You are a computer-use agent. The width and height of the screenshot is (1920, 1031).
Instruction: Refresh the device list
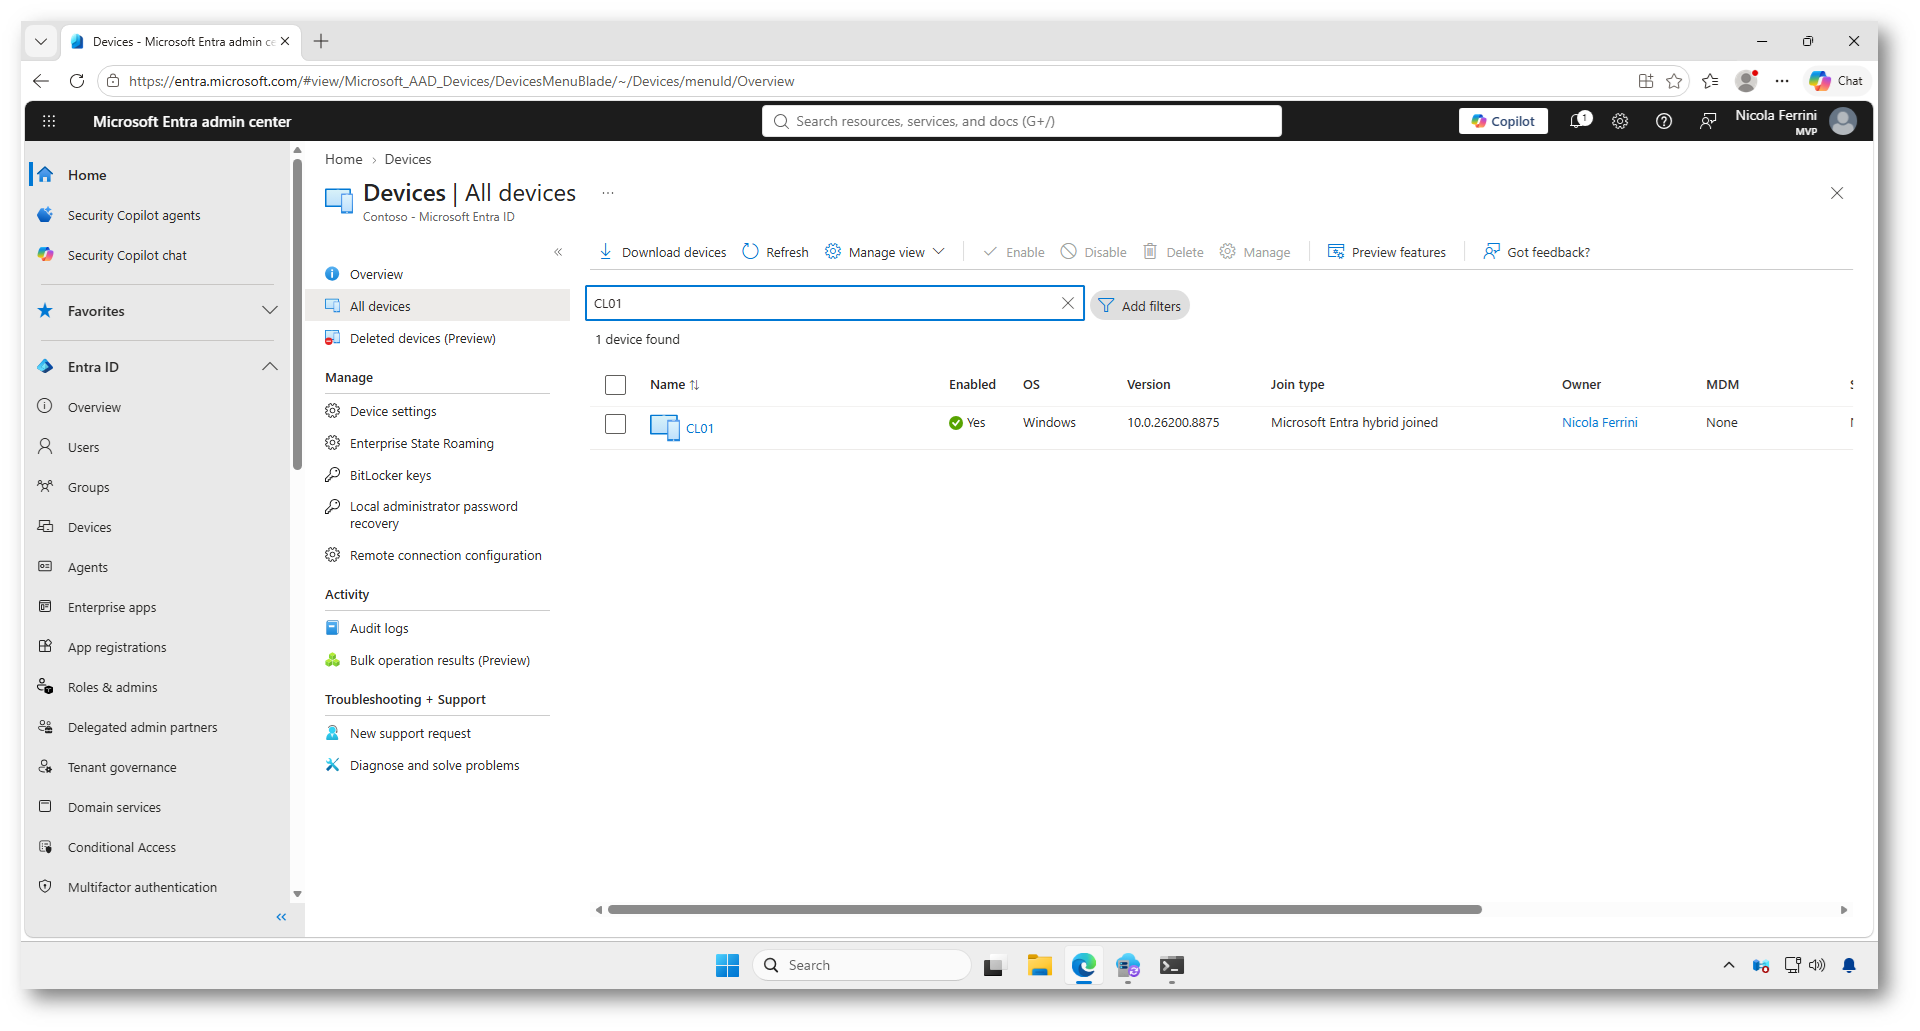coord(775,252)
